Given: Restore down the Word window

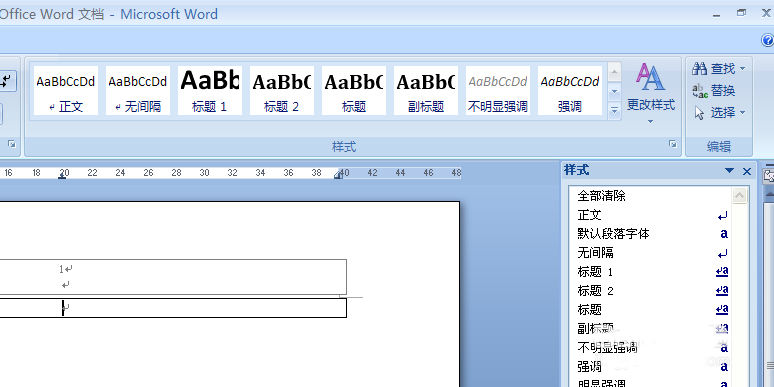Looking at the screenshot, I should pyautogui.click(x=741, y=13).
